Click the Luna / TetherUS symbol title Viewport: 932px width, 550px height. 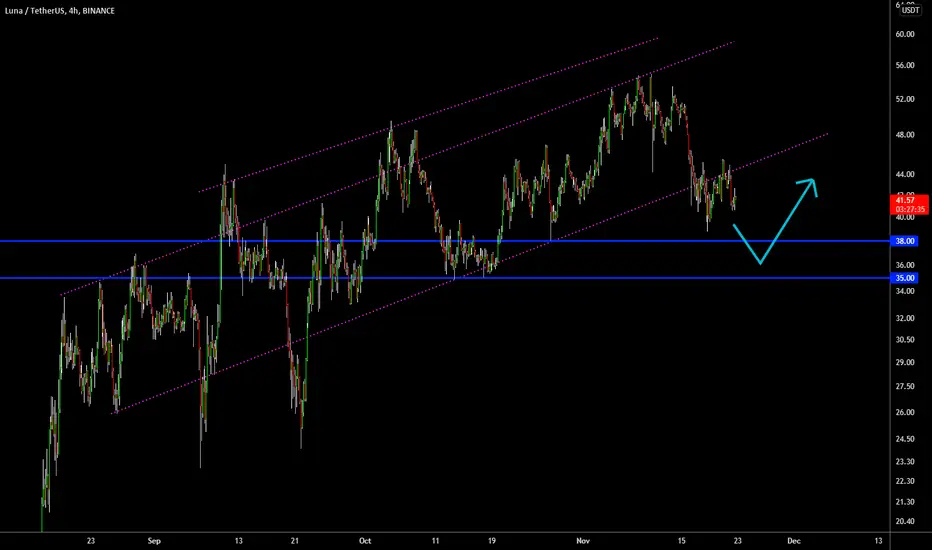(x=59, y=11)
